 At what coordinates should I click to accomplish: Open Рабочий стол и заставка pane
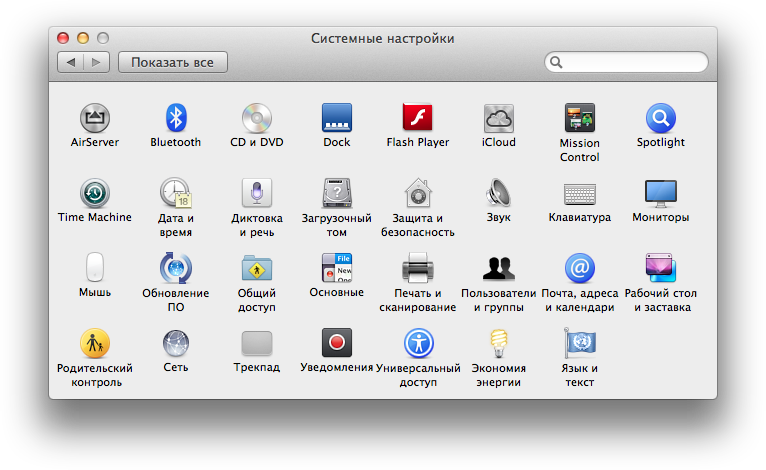tap(660, 268)
